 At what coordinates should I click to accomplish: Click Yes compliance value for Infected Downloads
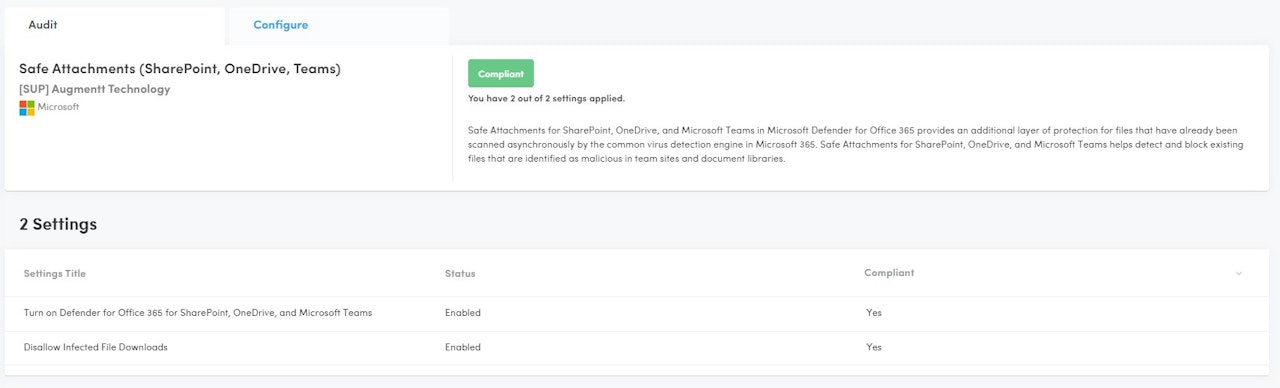(874, 347)
